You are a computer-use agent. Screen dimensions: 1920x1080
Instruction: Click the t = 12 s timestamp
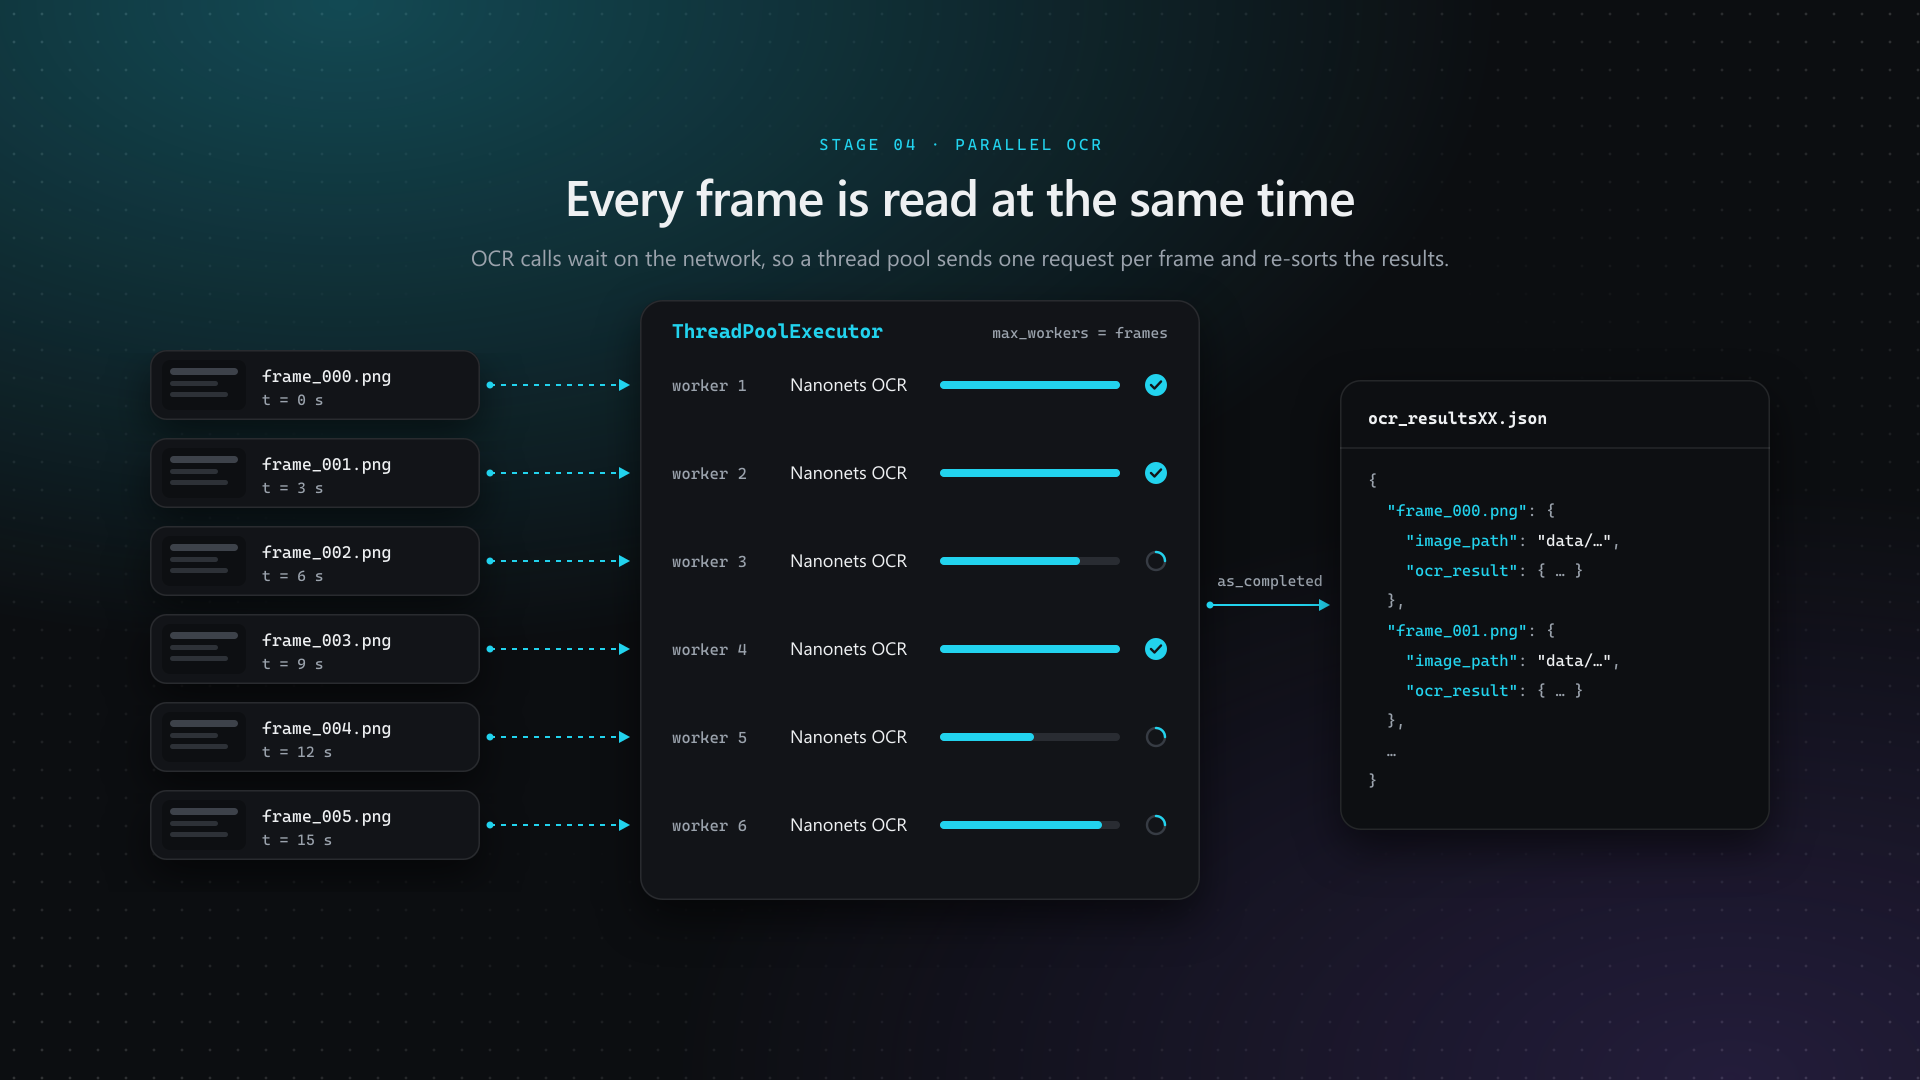[297, 752]
